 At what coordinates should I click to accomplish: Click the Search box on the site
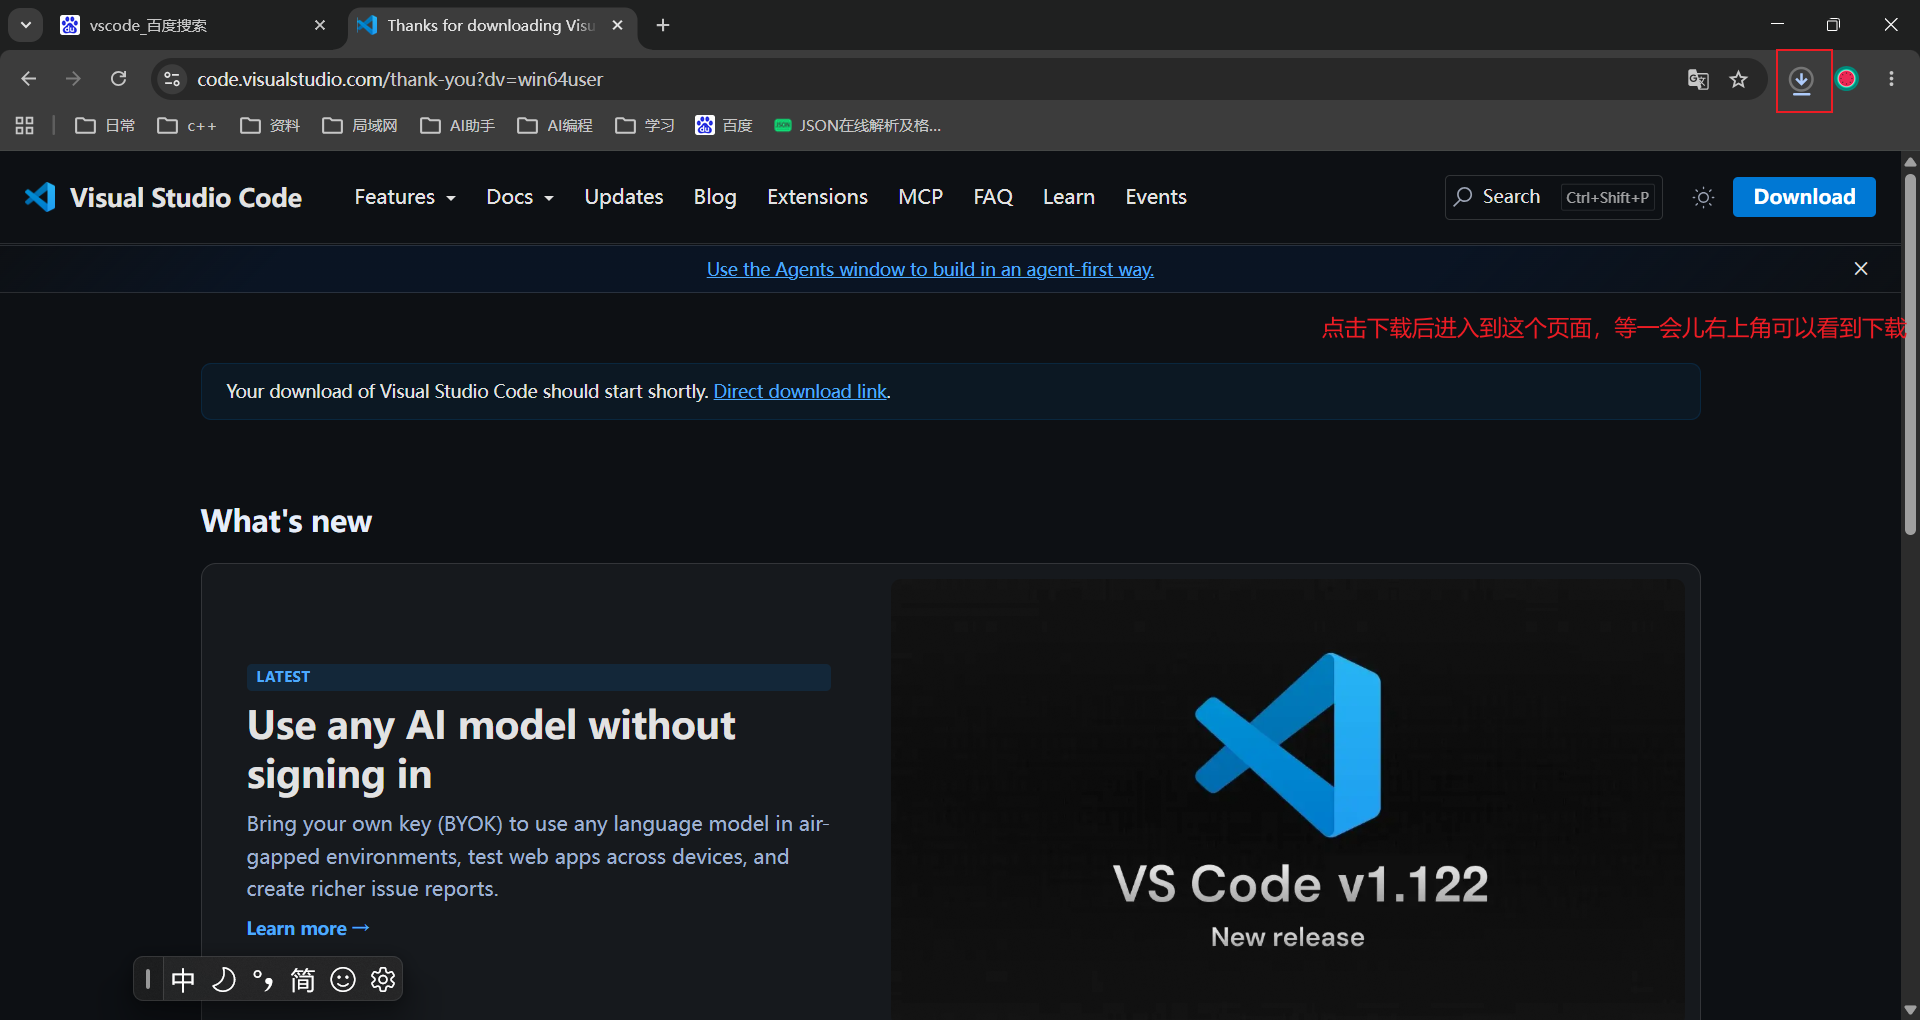(x=1553, y=197)
